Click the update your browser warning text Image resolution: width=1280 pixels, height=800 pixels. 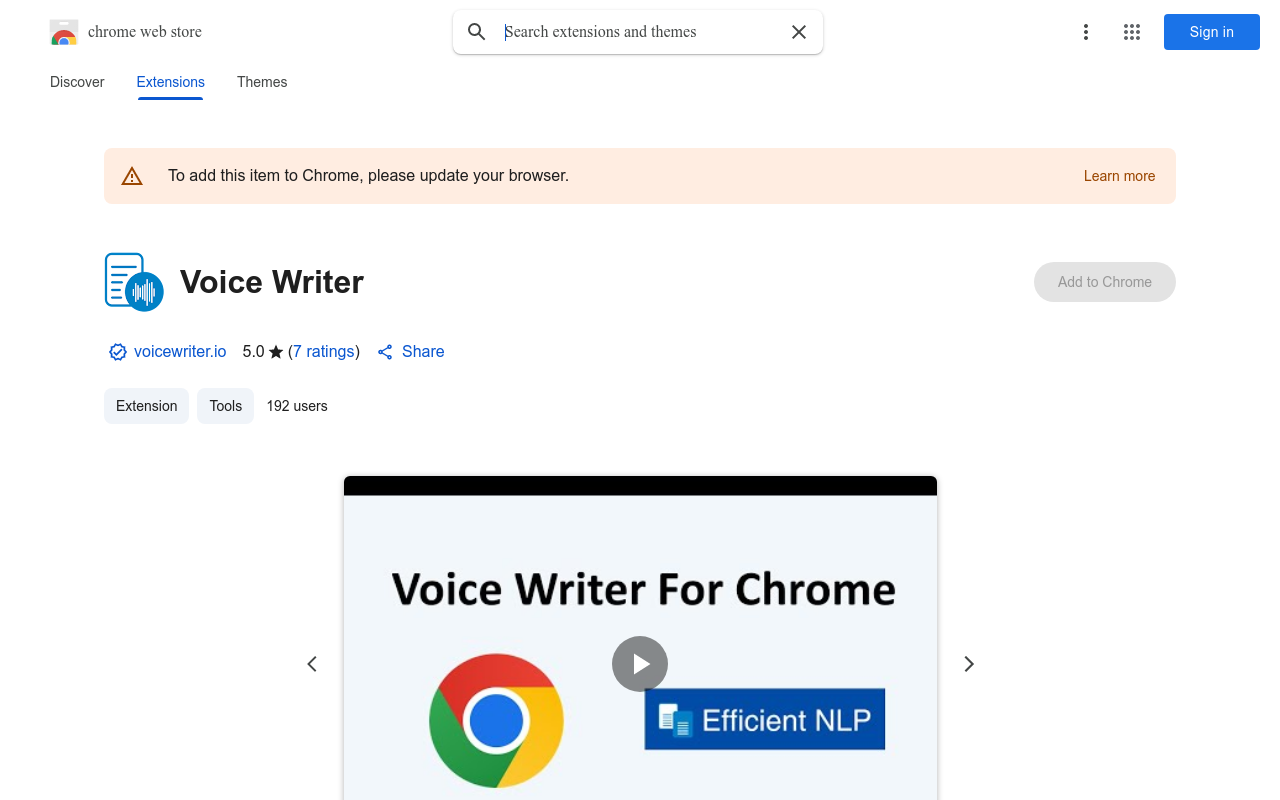(368, 176)
